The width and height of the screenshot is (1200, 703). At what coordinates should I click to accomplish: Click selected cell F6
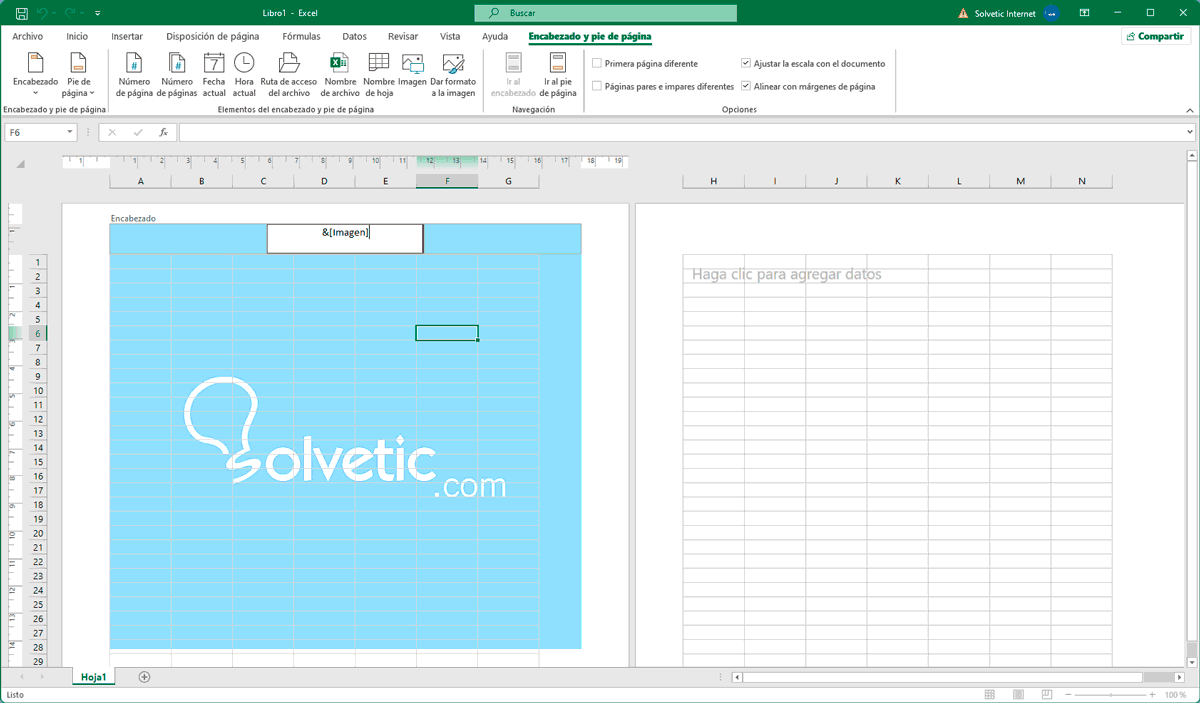[x=447, y=333]
